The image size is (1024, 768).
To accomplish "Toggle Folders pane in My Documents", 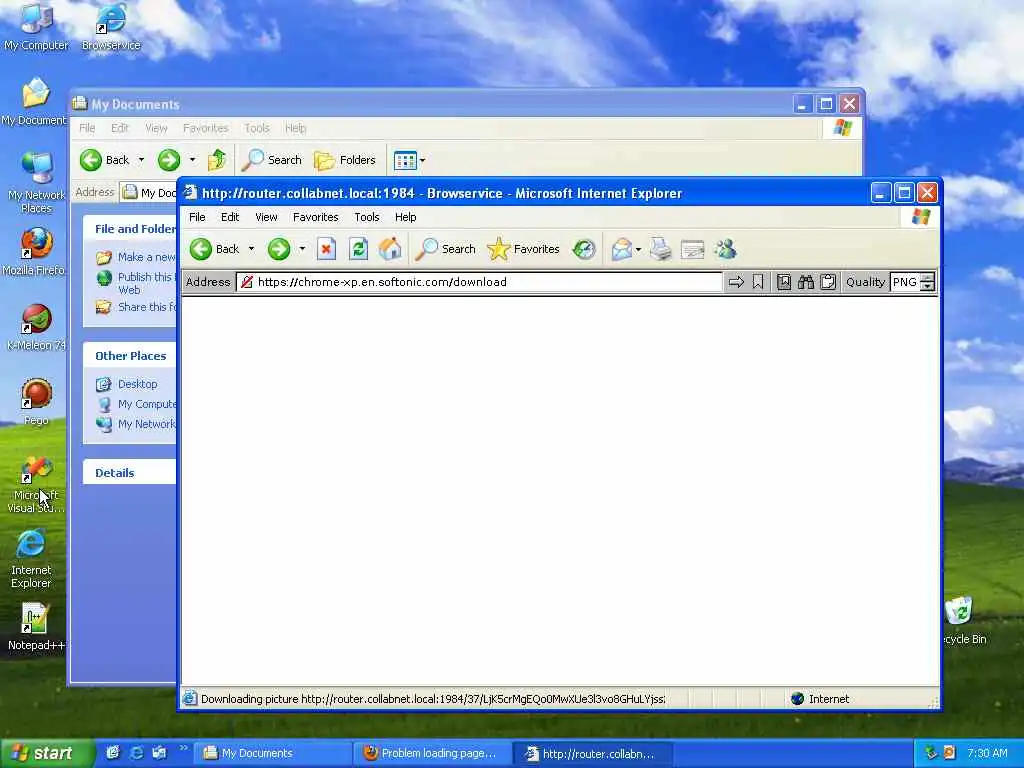I will pyautogui.click(x=345, y=160).
